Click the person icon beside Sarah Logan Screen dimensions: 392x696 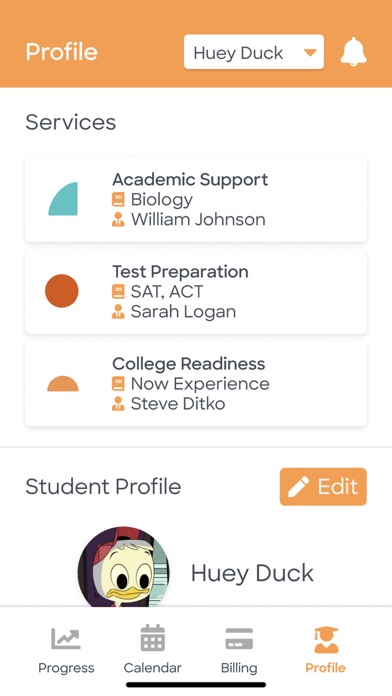click(x=118, y=312)
